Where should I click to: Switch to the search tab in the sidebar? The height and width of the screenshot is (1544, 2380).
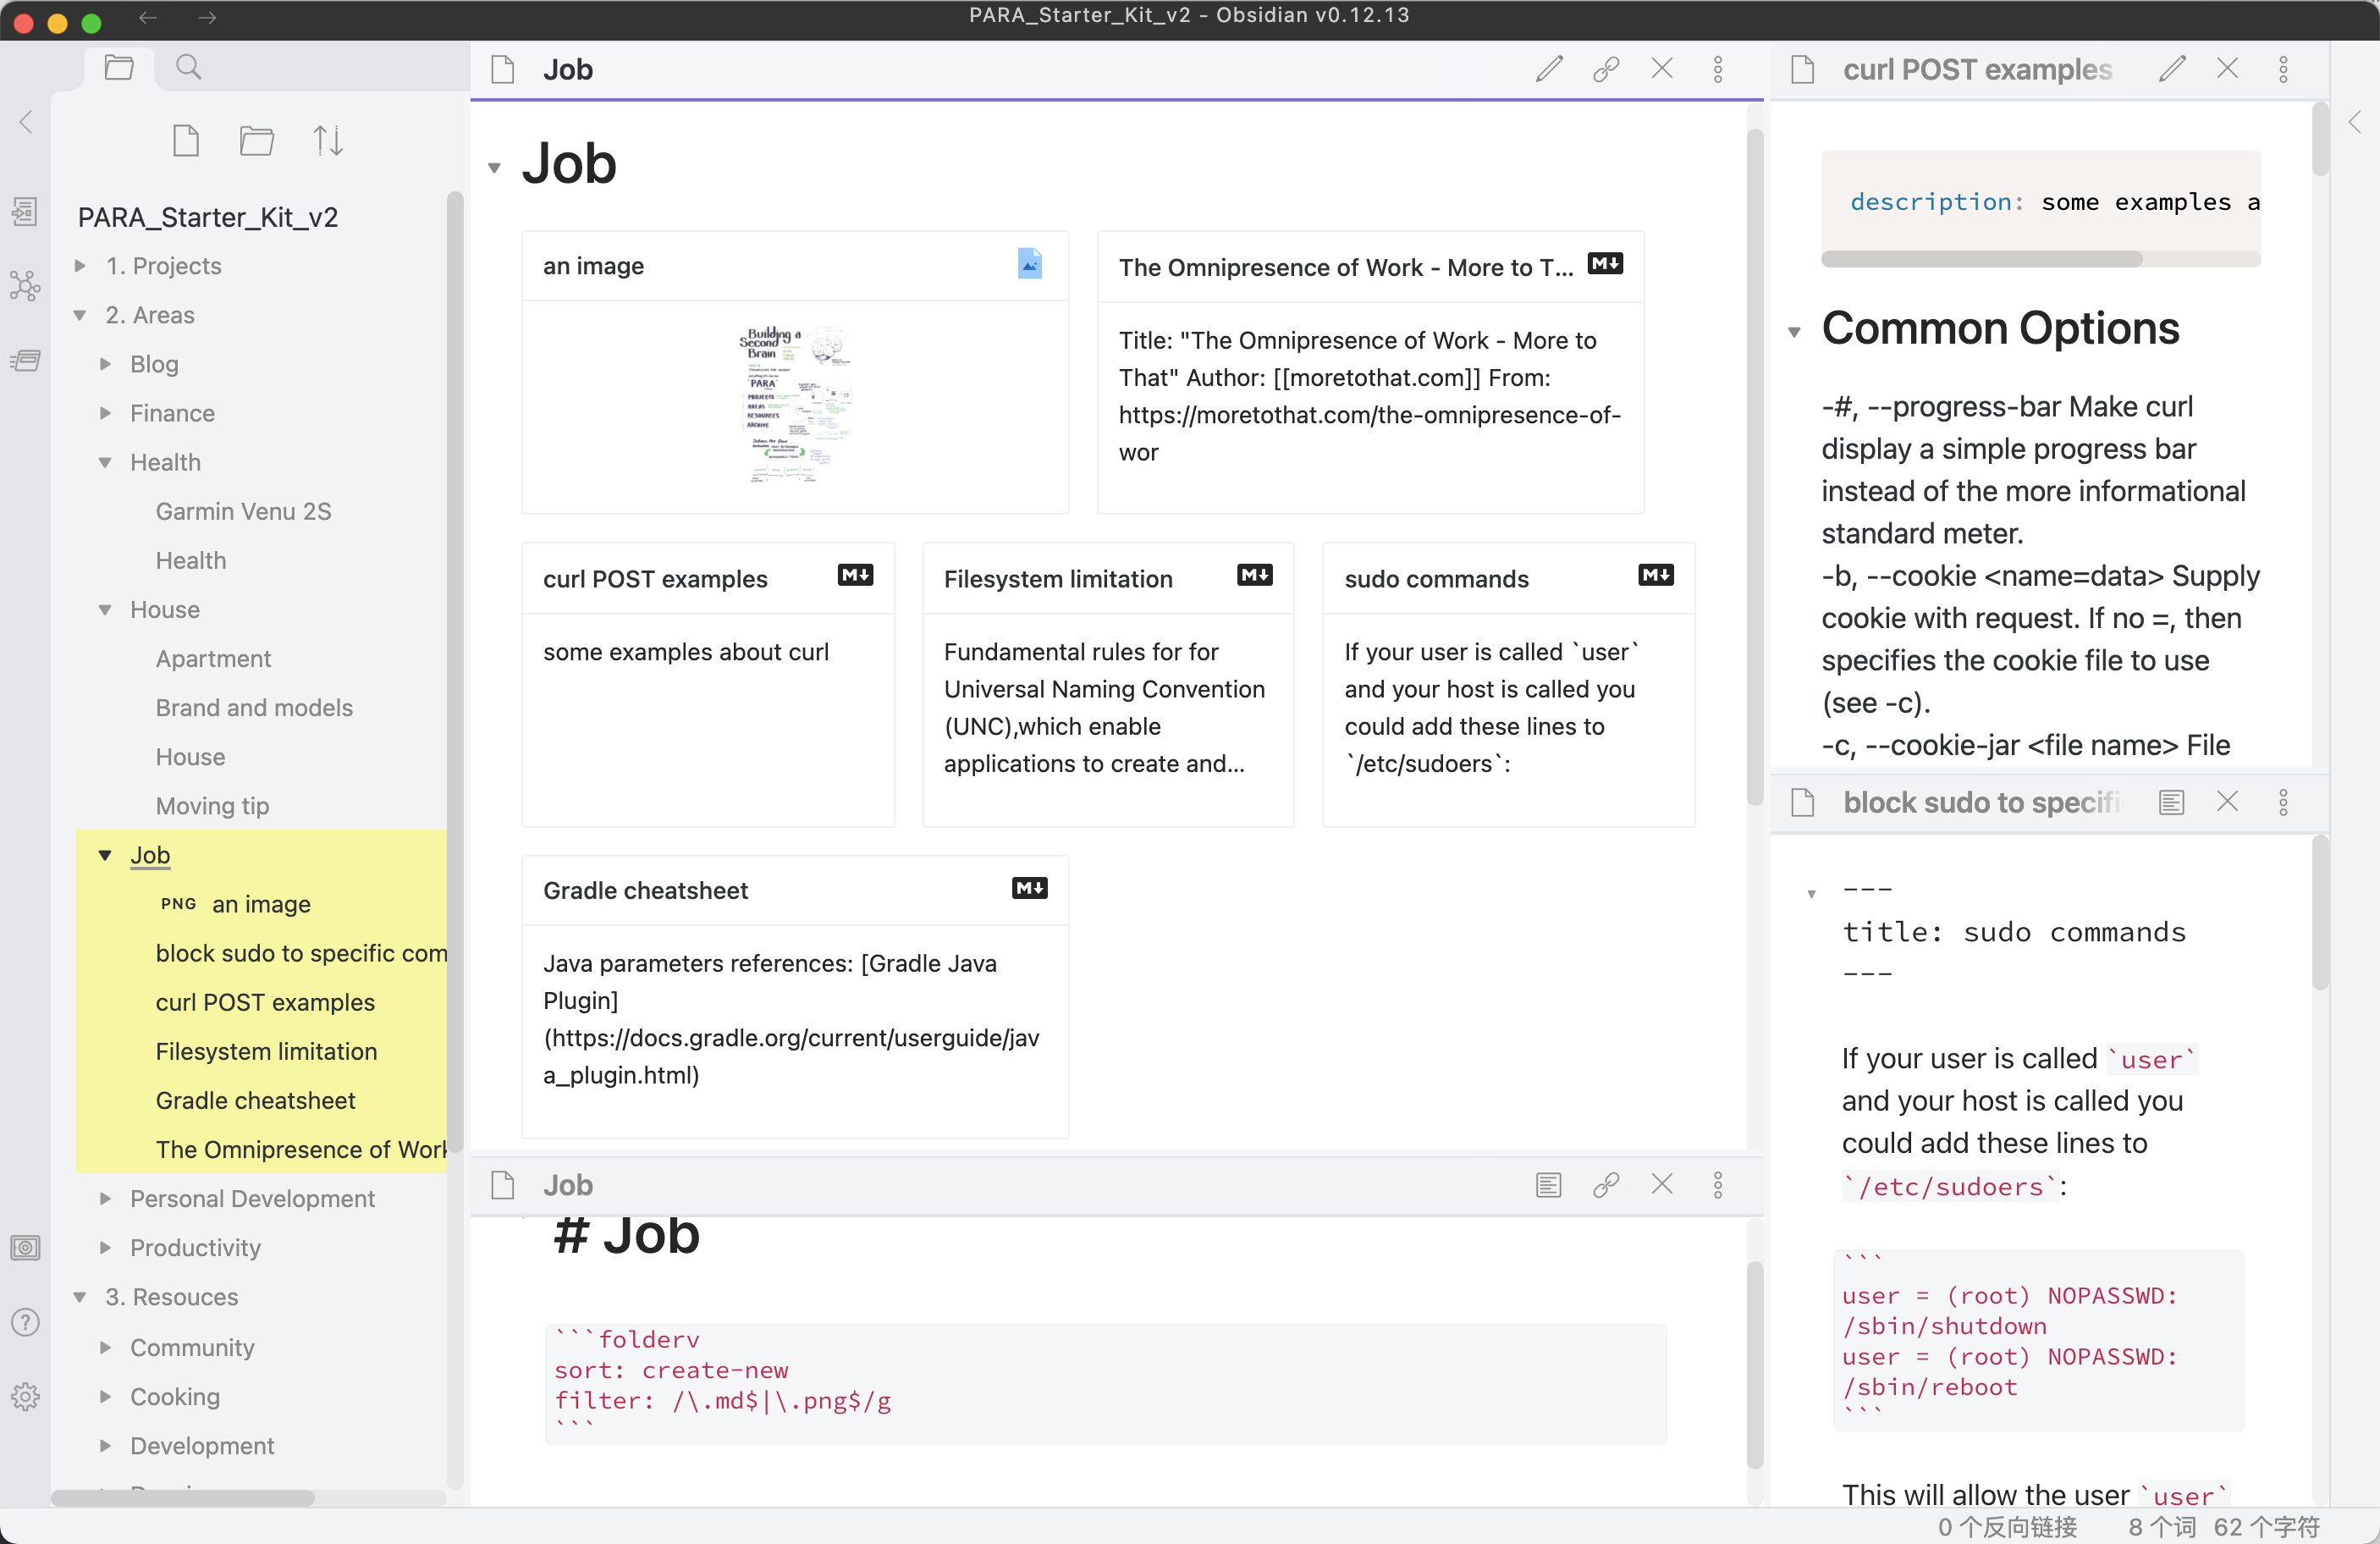click(x=188, y=68)
